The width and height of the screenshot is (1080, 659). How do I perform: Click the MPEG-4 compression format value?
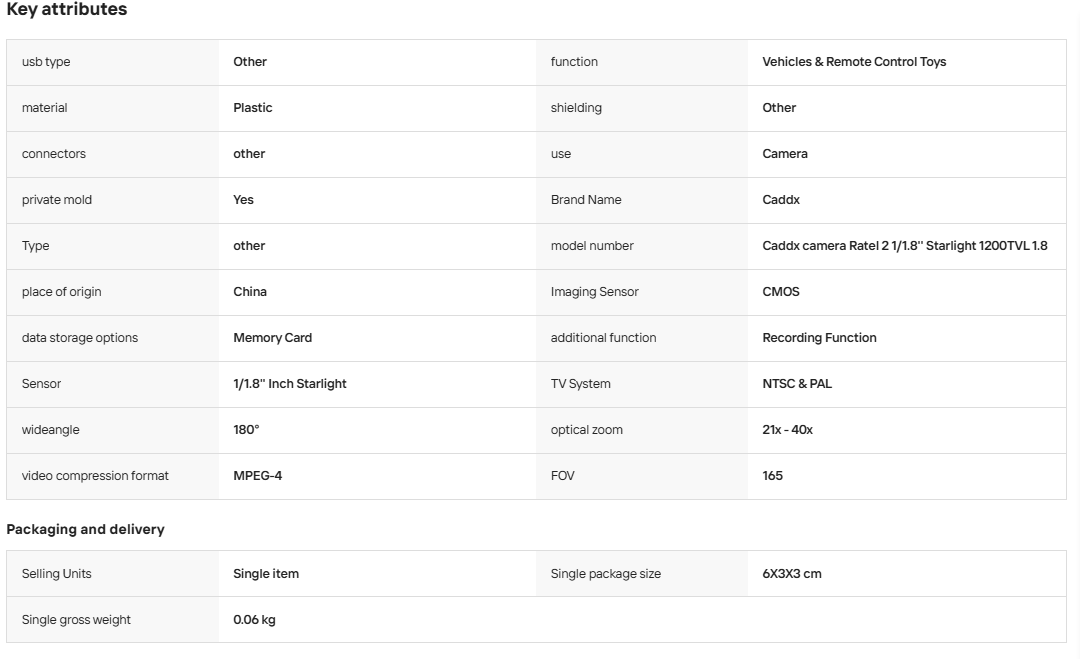tap(257, 476)
